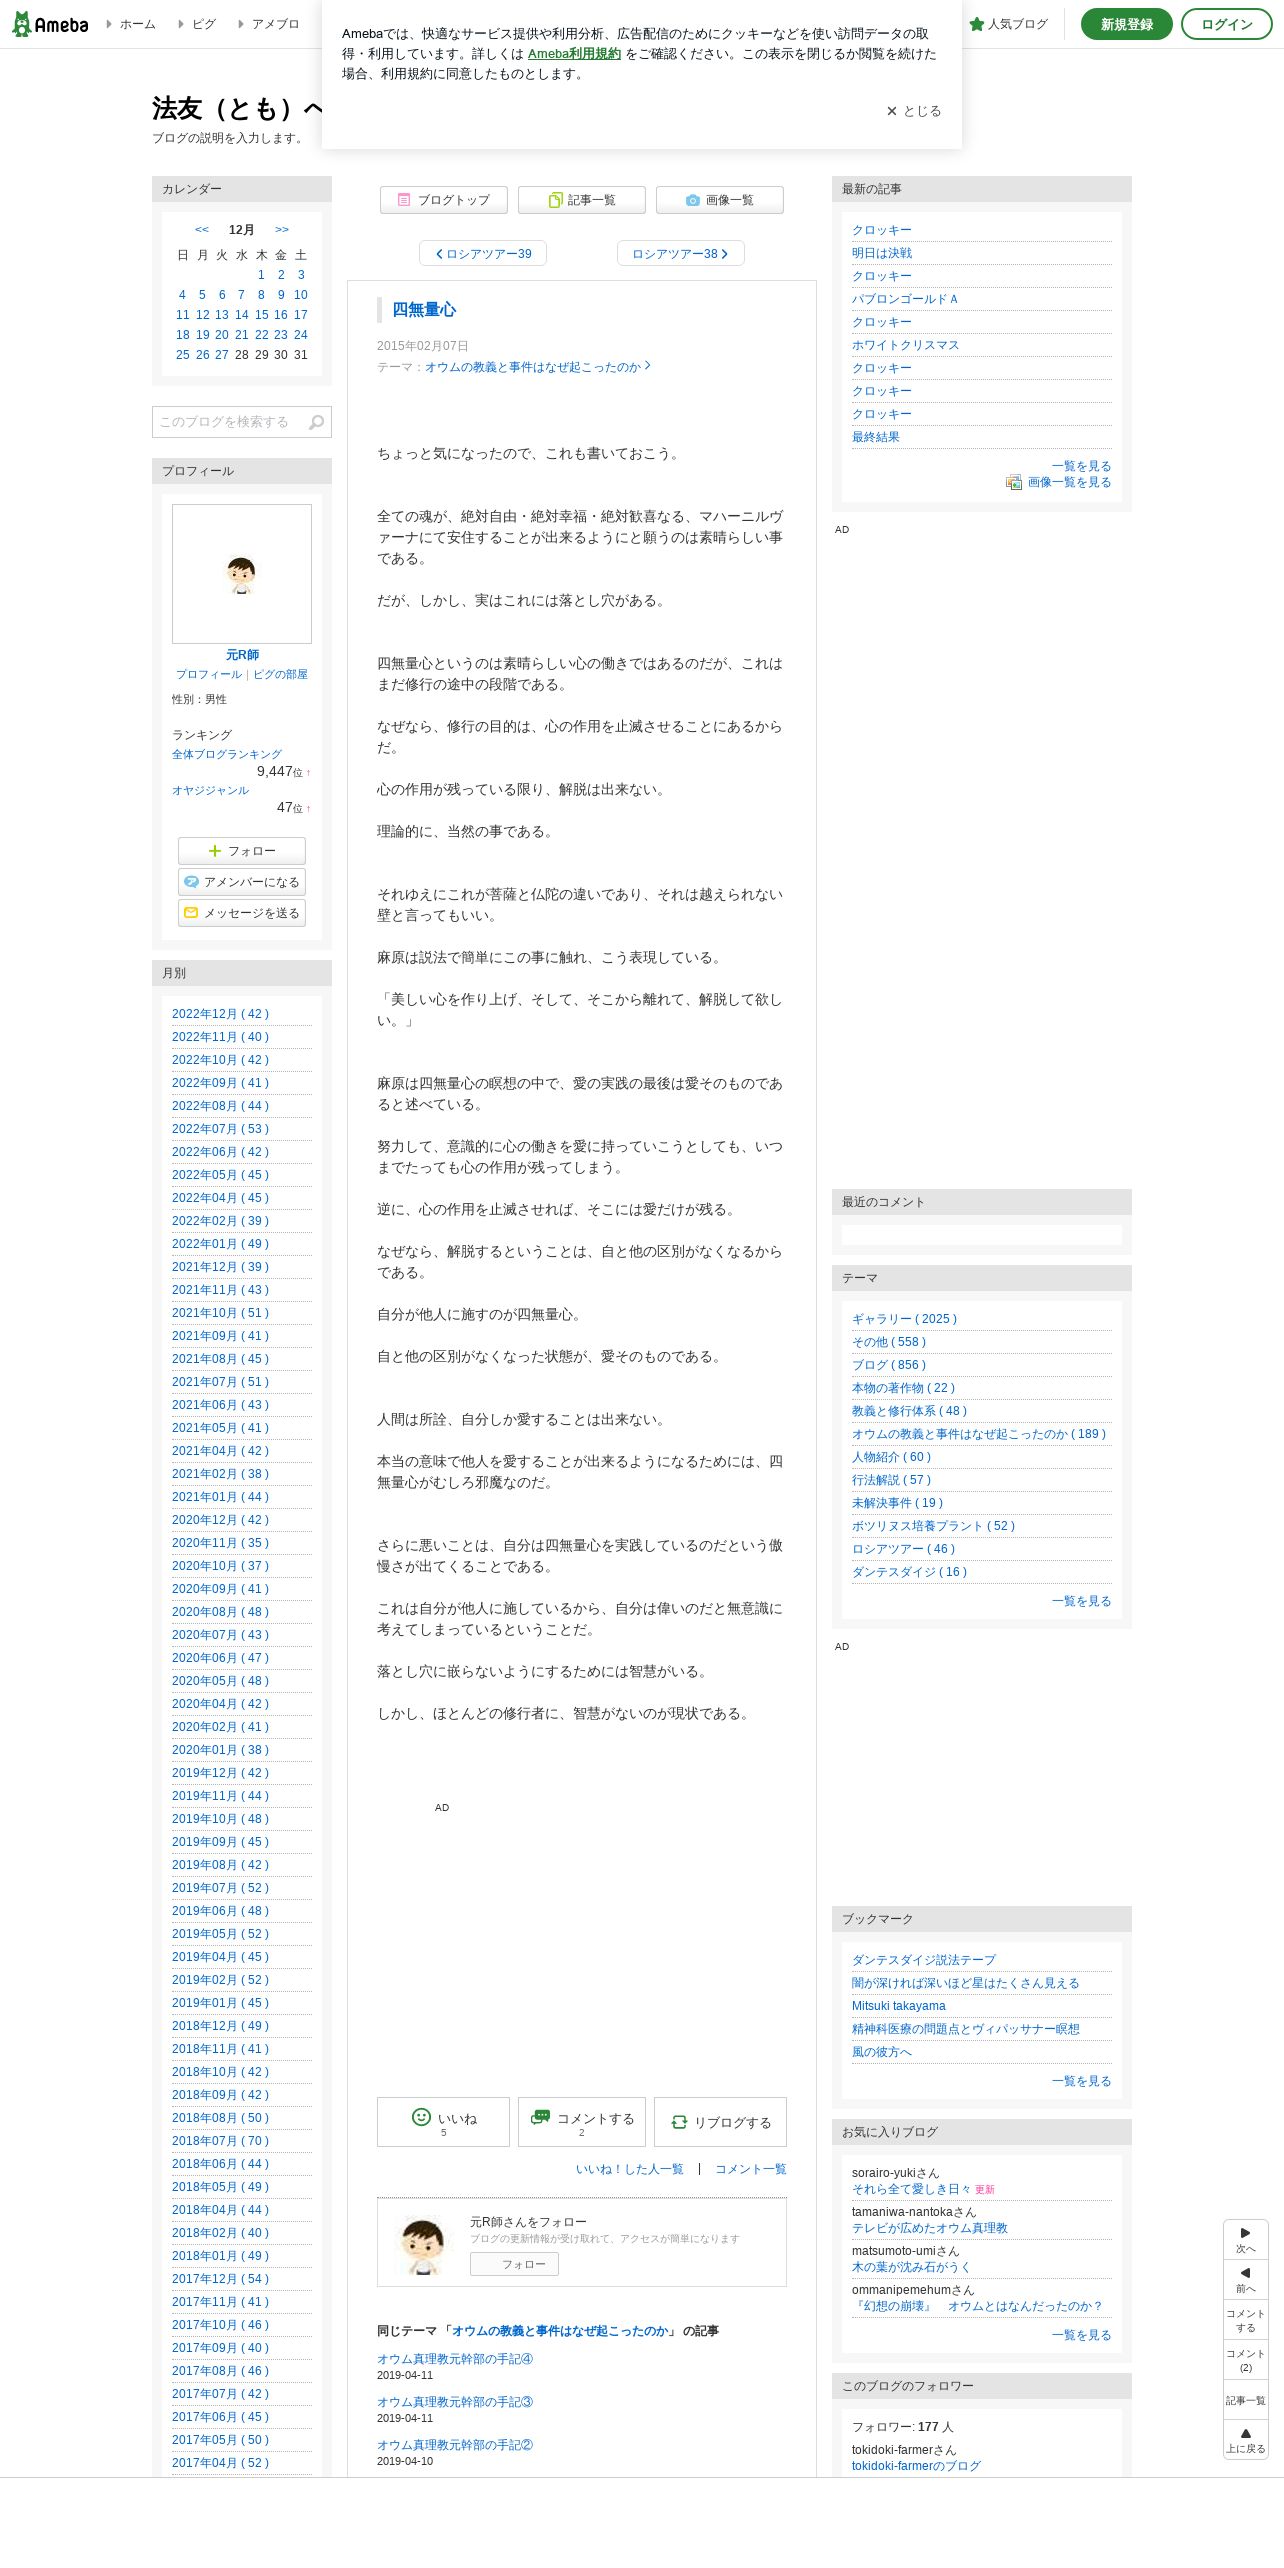Click floating 記事一覧 side button
The image size is (1284, 2568).
coord(1246,2400)
